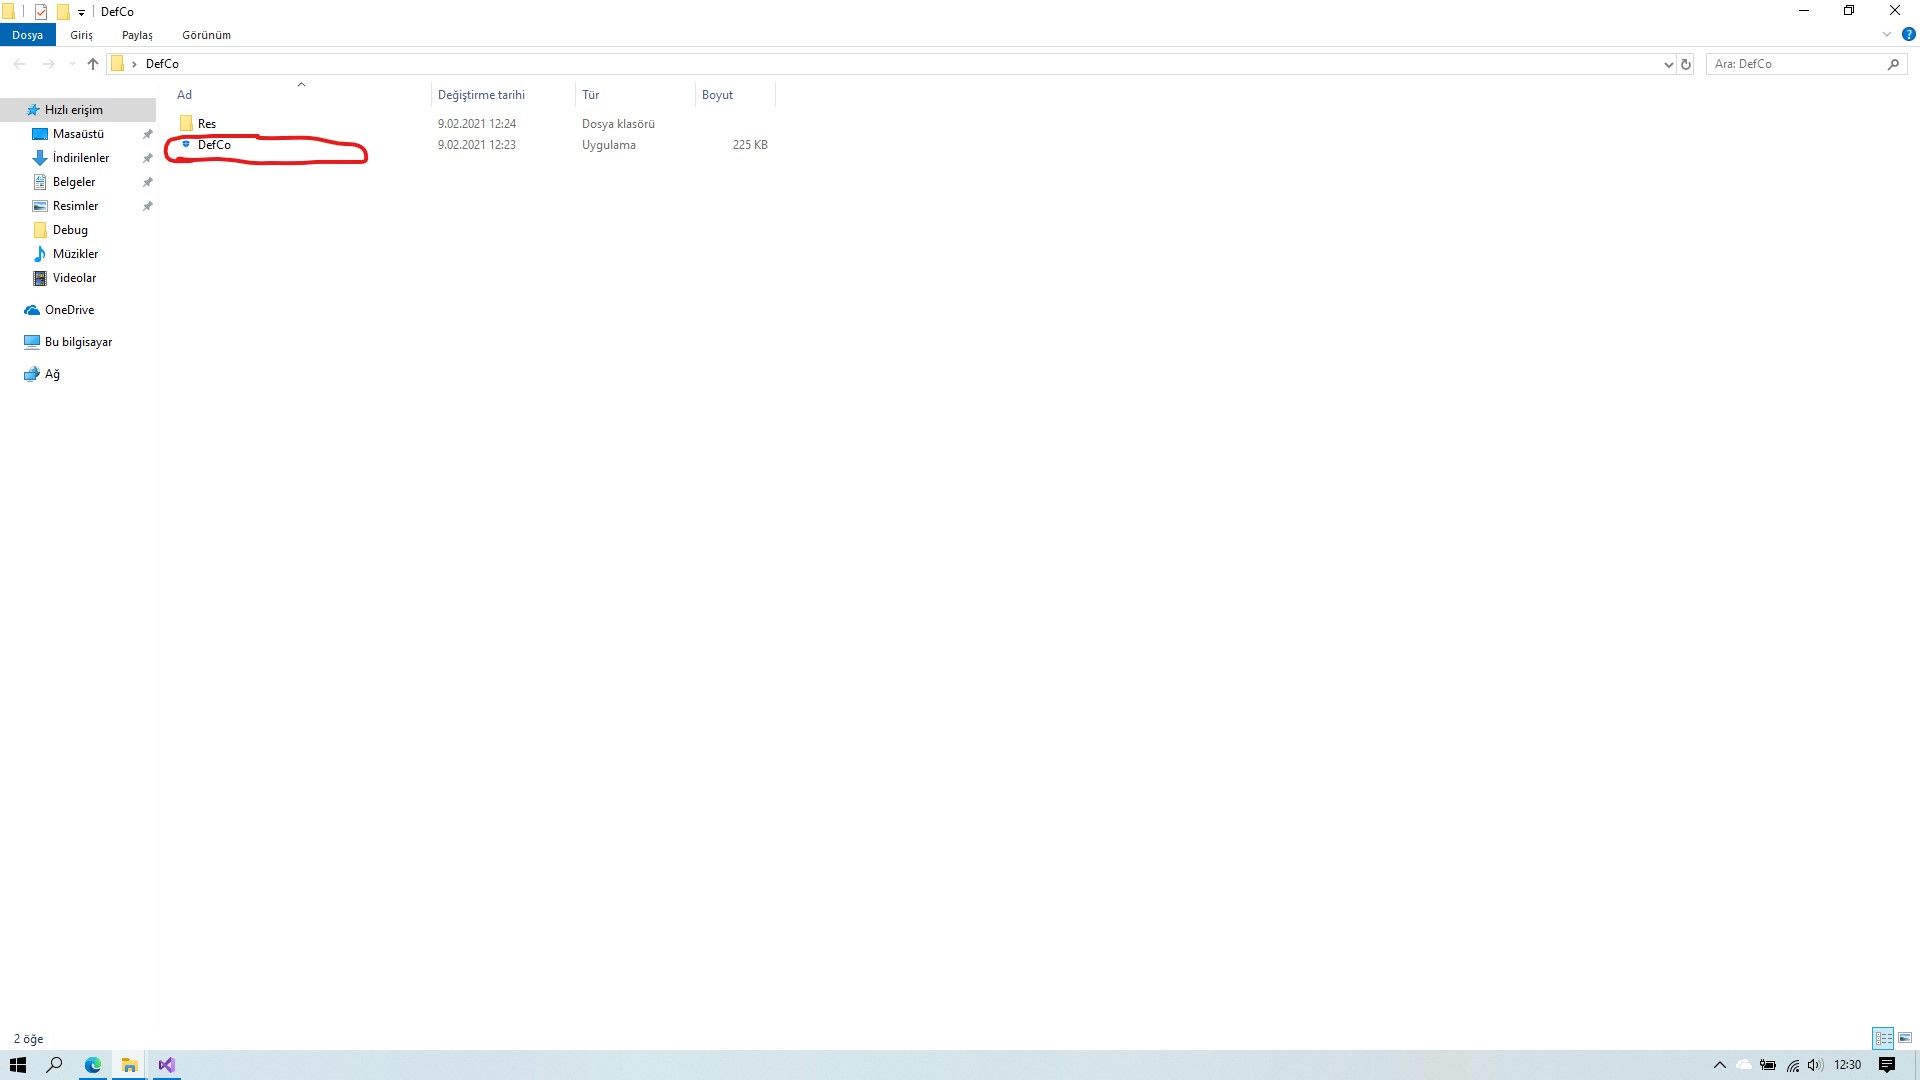This screenshot has width=1920, height=1080.
Task: Show hidden system tray icons
Action: (x=1720, y=1065)
